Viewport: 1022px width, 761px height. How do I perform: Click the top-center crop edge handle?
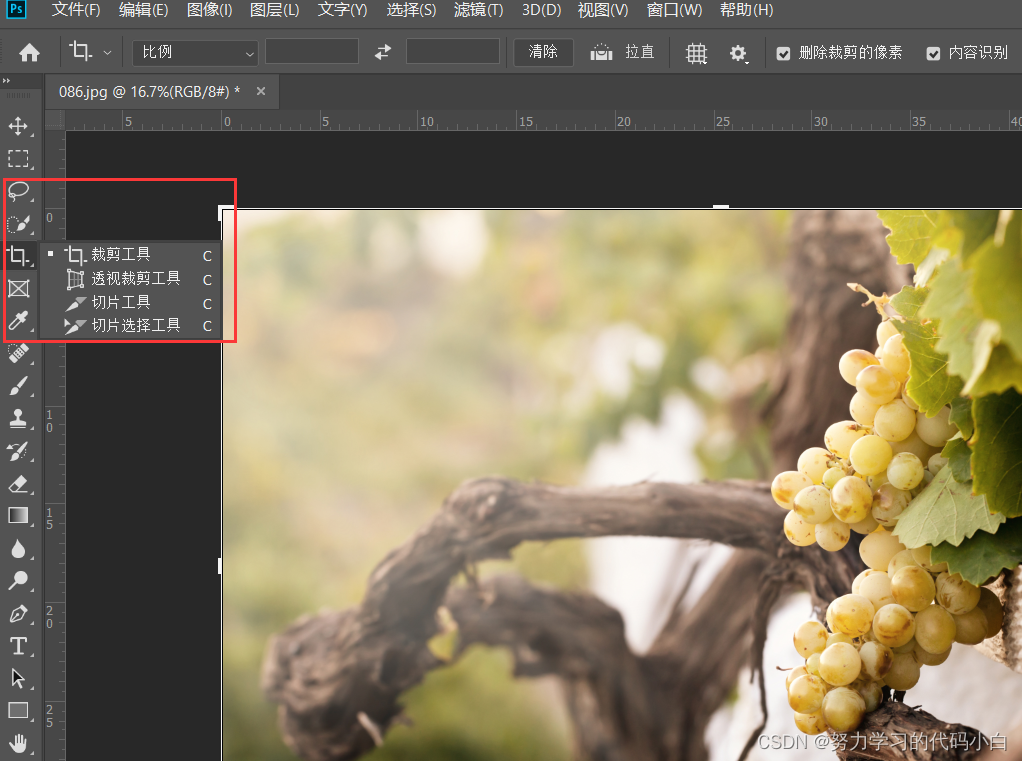tap(720, 207)
